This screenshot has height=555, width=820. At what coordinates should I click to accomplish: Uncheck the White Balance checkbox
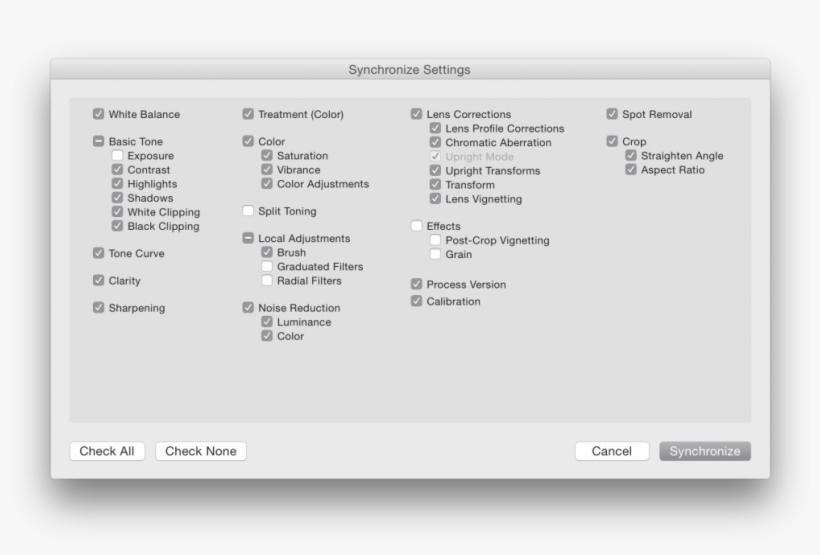98,114
